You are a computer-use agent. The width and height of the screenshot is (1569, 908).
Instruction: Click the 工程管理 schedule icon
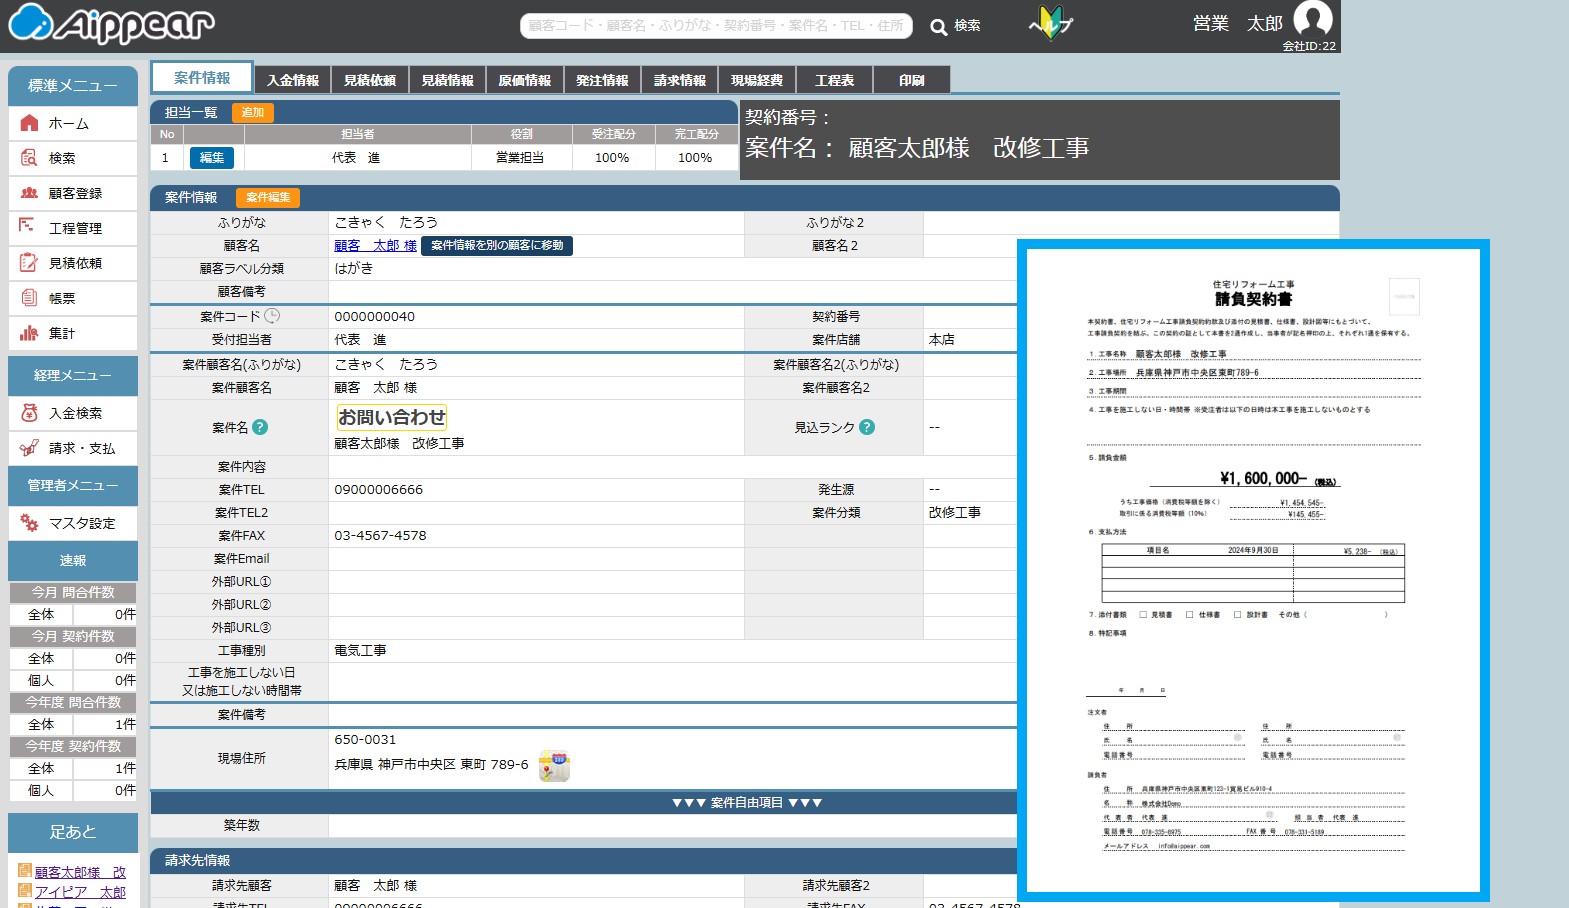point(28,227)
